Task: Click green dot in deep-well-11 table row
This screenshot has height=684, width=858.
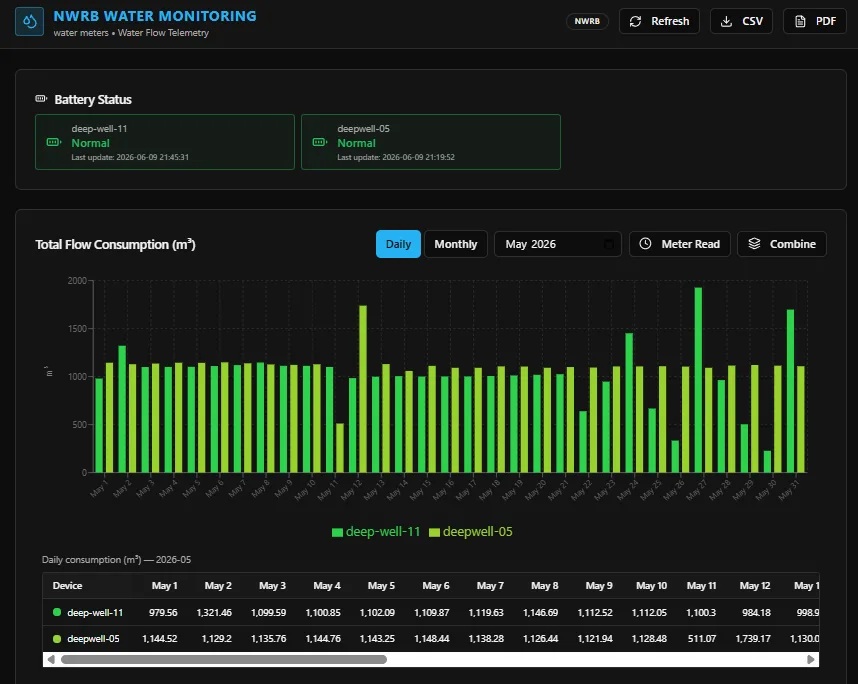Action: [57, 612]
